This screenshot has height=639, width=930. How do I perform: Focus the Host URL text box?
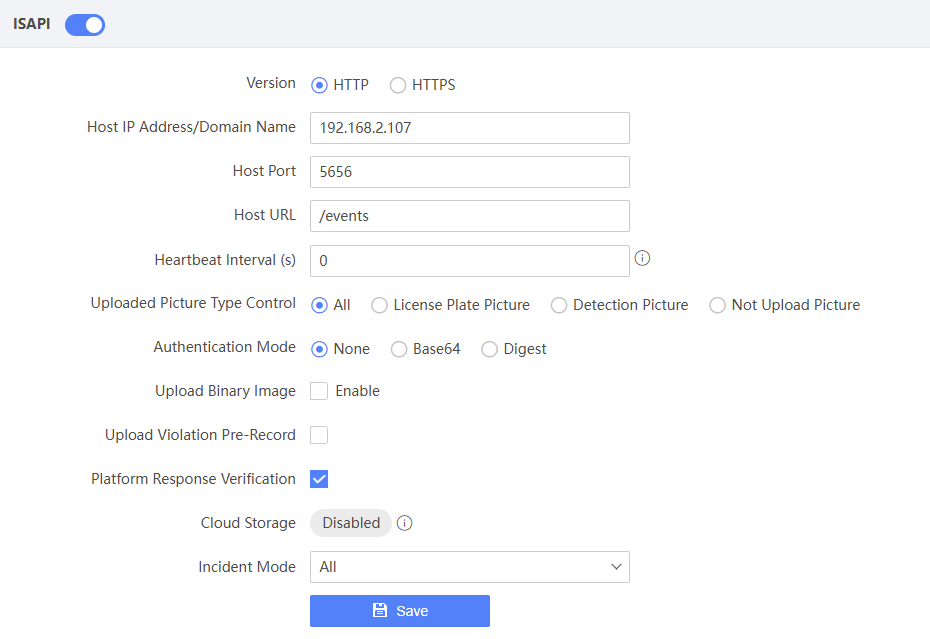(469, 216)
